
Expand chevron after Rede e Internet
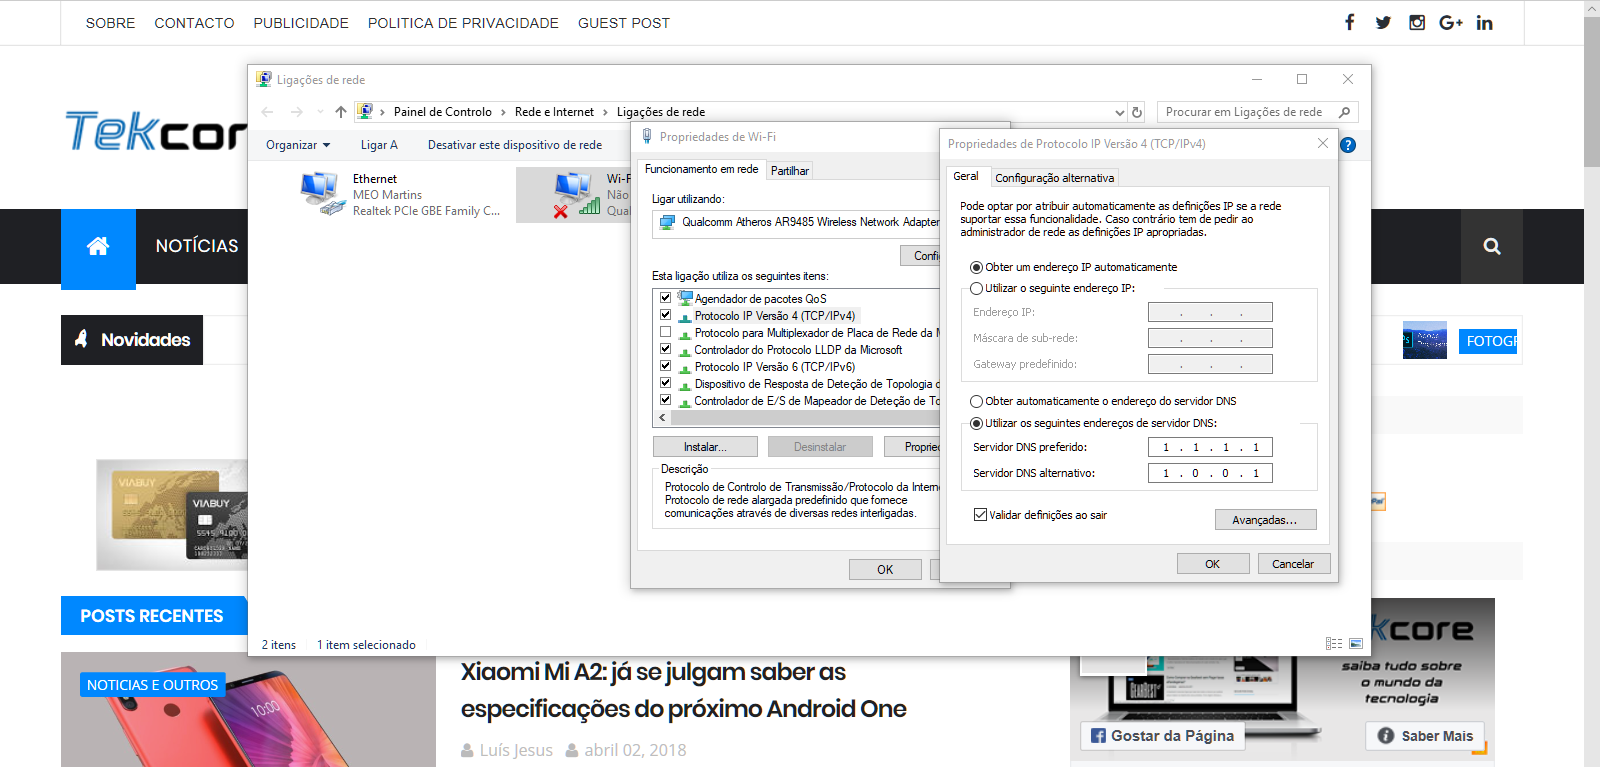pos(605,112)
